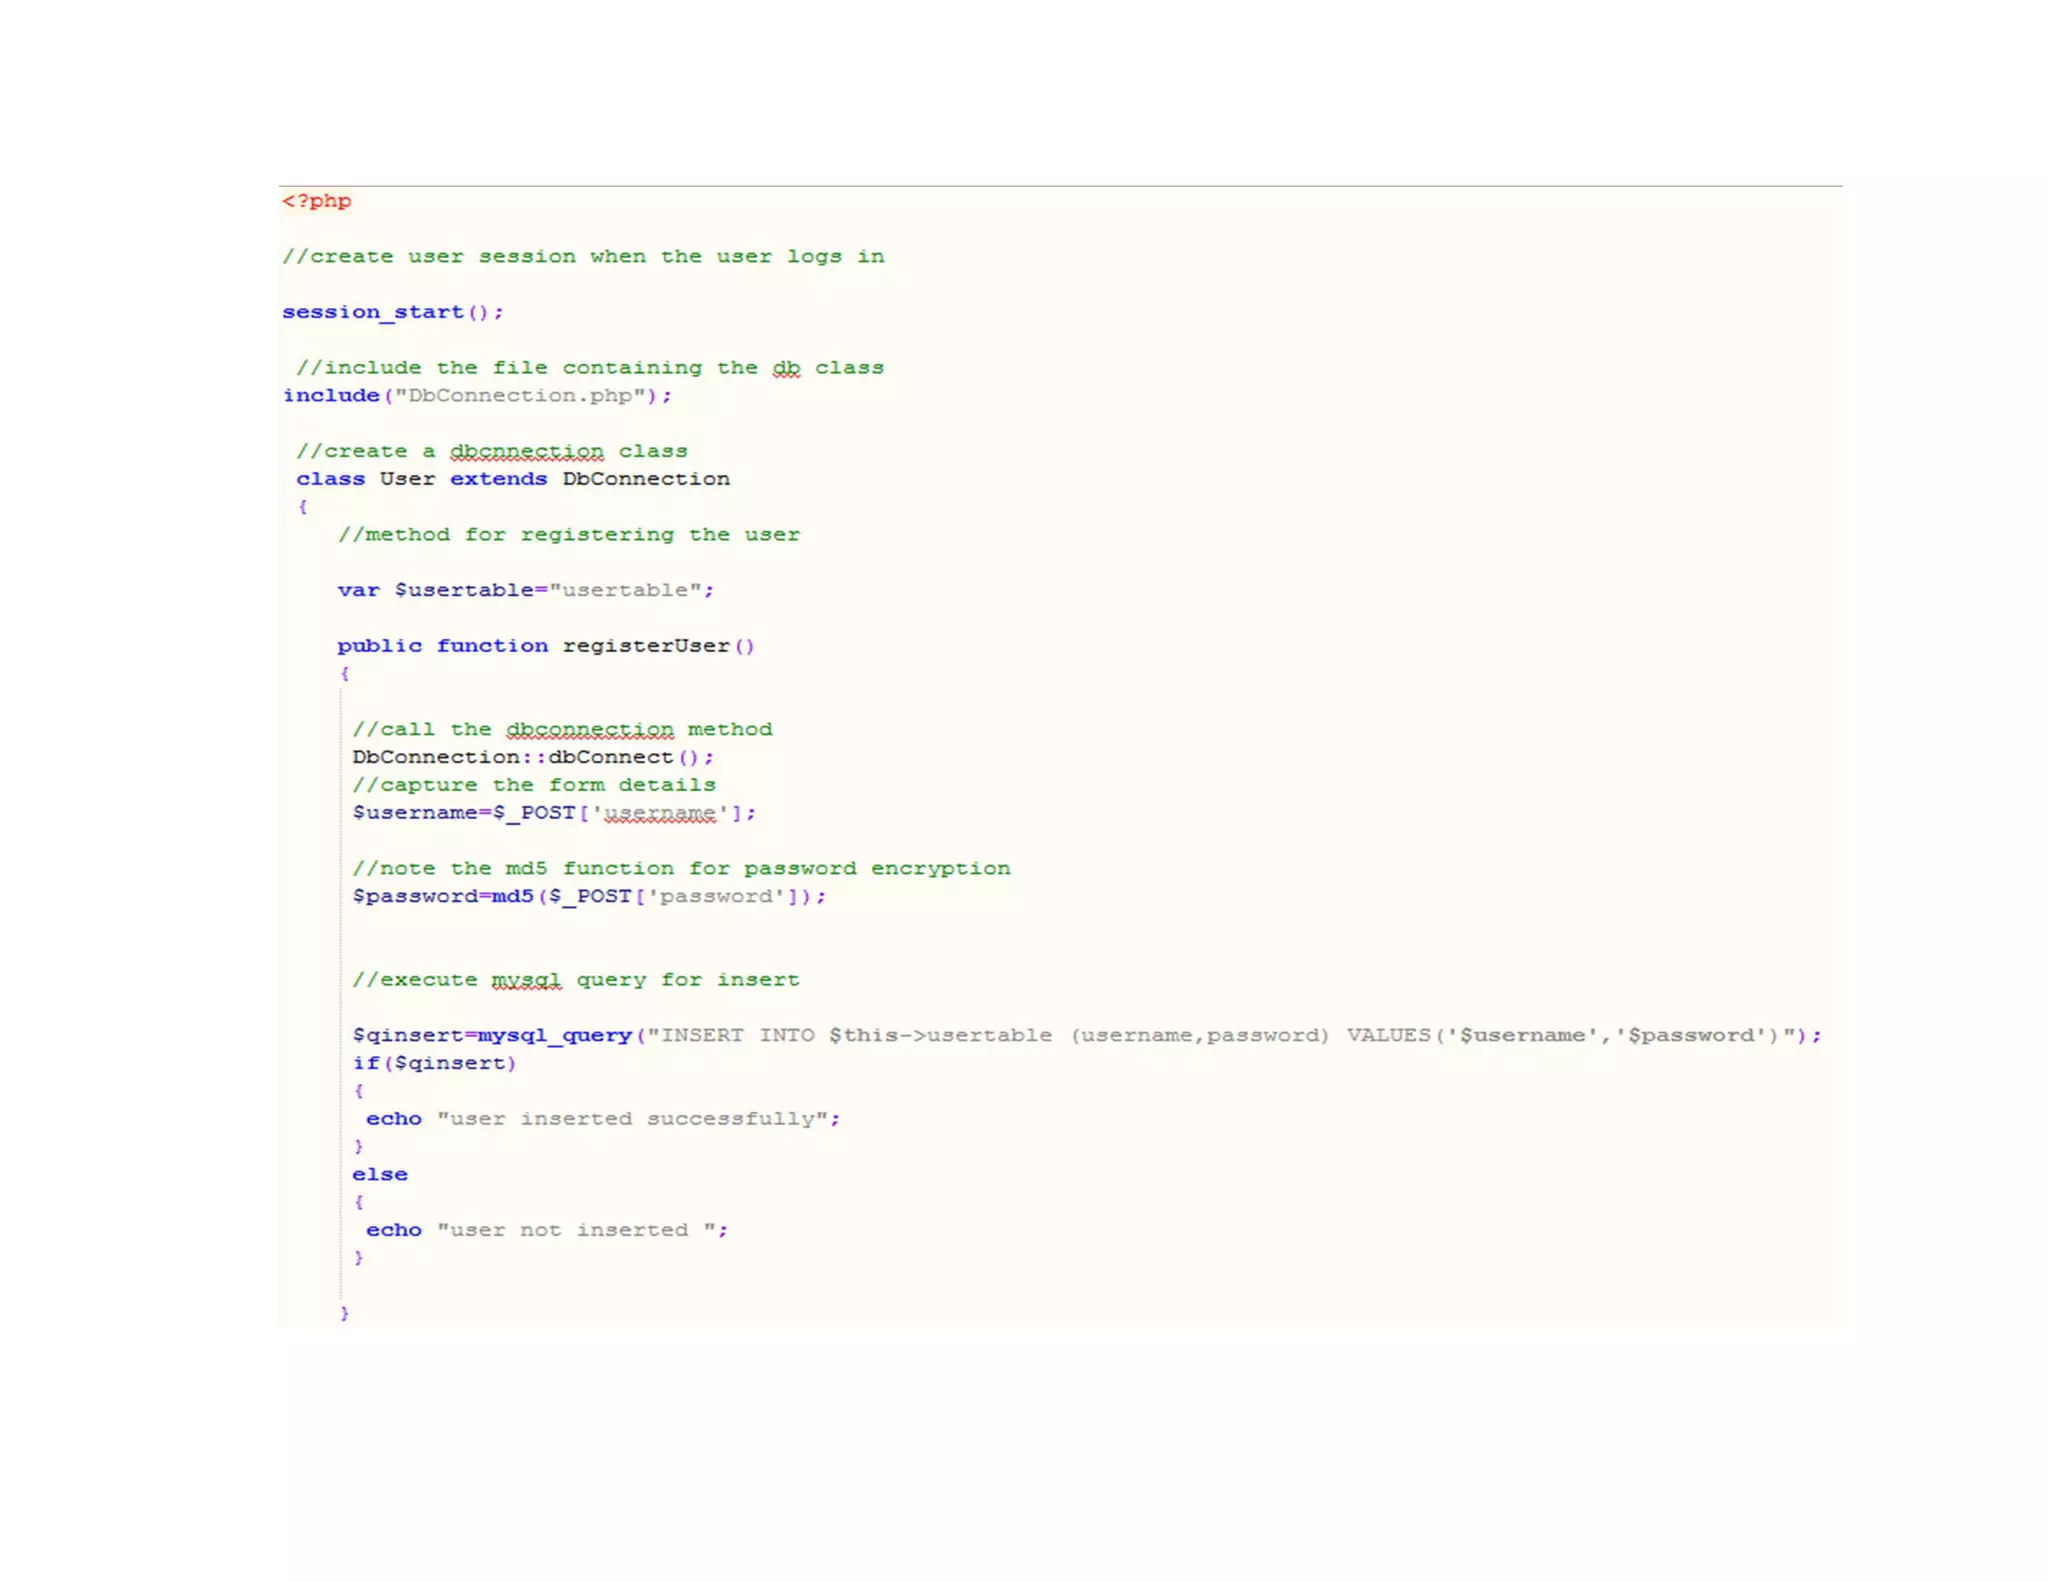Viewport: 2048px width, 1582px height.
Task: Click the comment about creating user session
Action: point(582,257)
